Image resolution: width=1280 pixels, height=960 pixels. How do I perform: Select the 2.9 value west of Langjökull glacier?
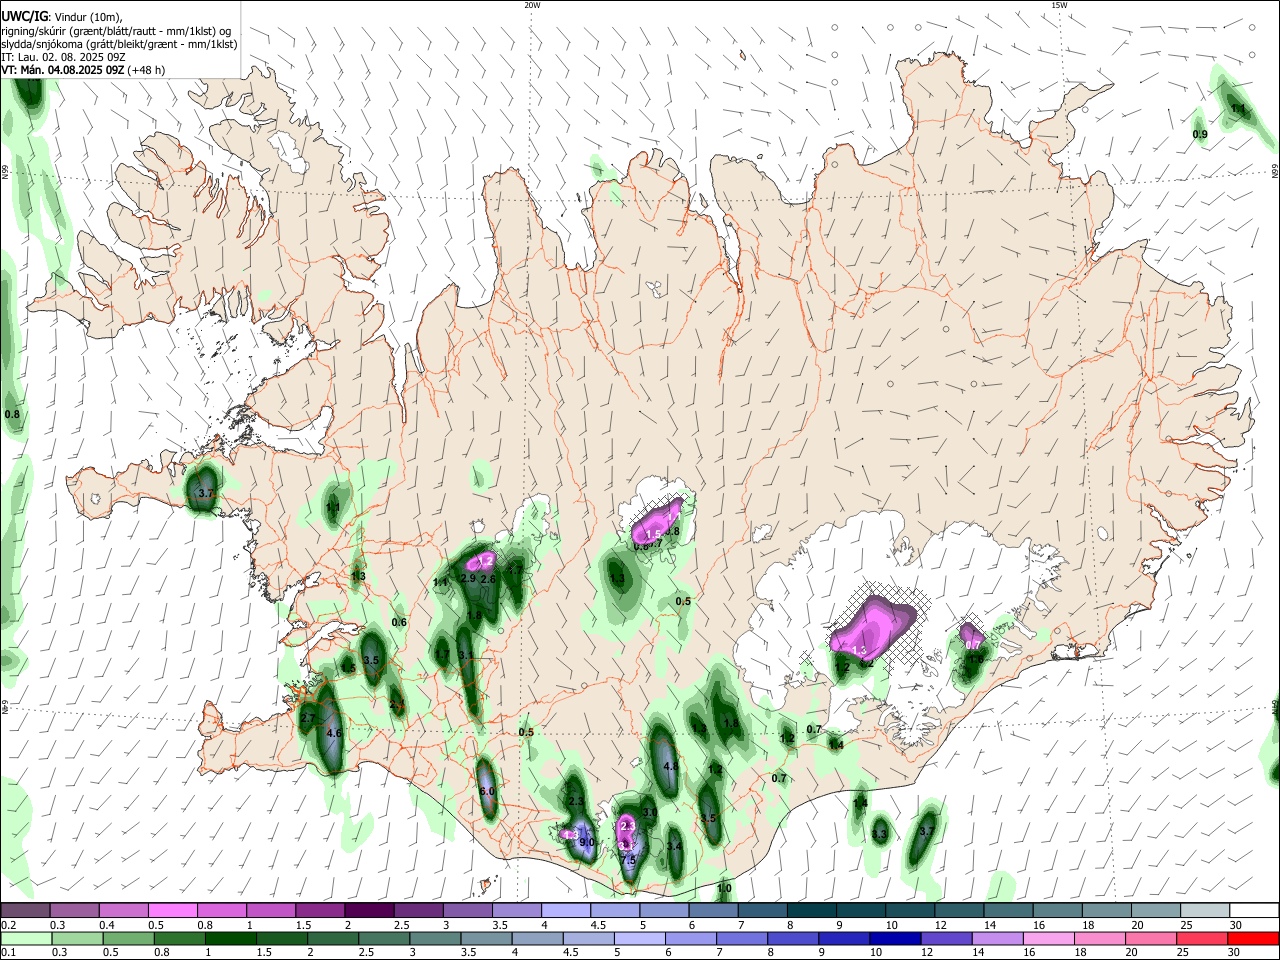[467, 578]
